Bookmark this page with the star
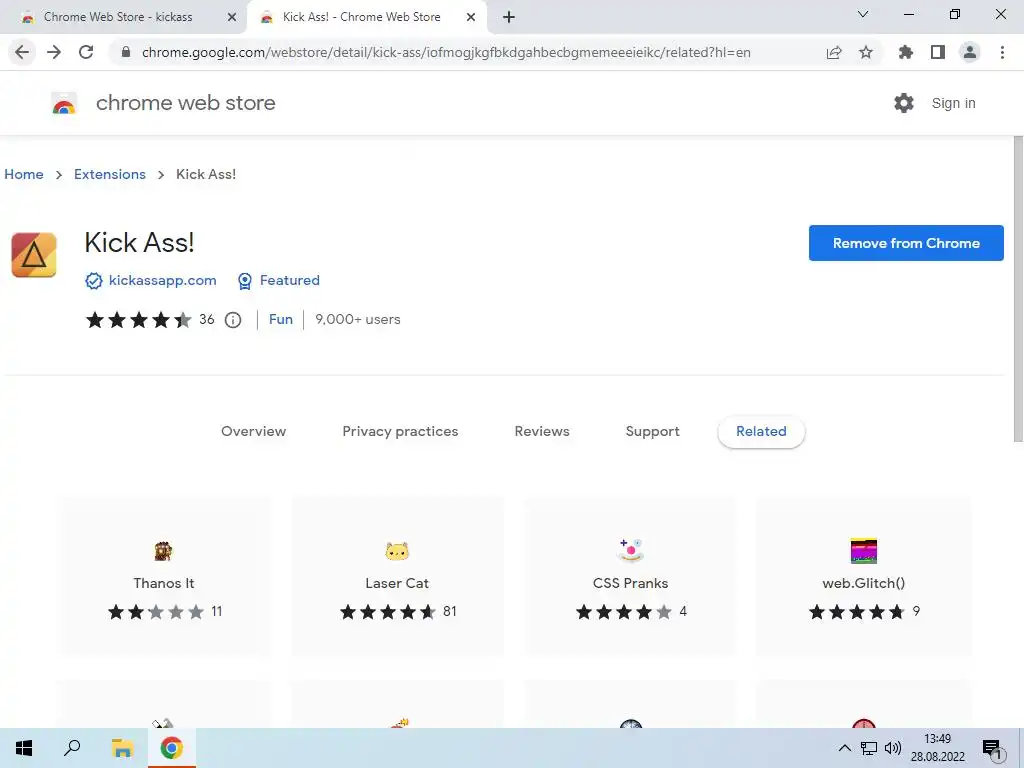1024x768 pixels. (x=866, y=52)
